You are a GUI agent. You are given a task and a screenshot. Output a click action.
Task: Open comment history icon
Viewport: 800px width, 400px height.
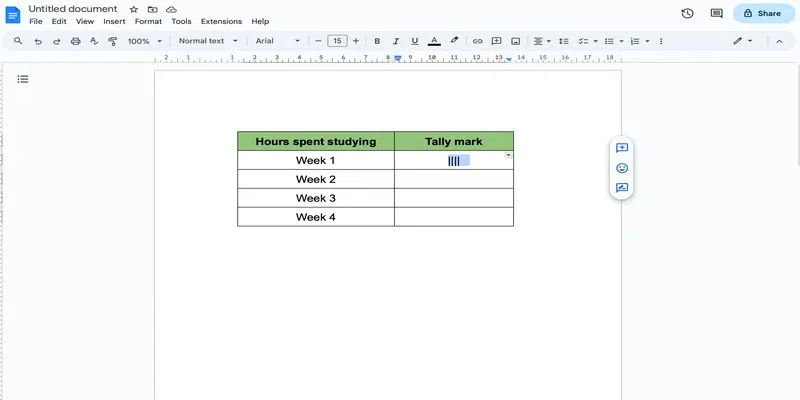coord(716,13)
